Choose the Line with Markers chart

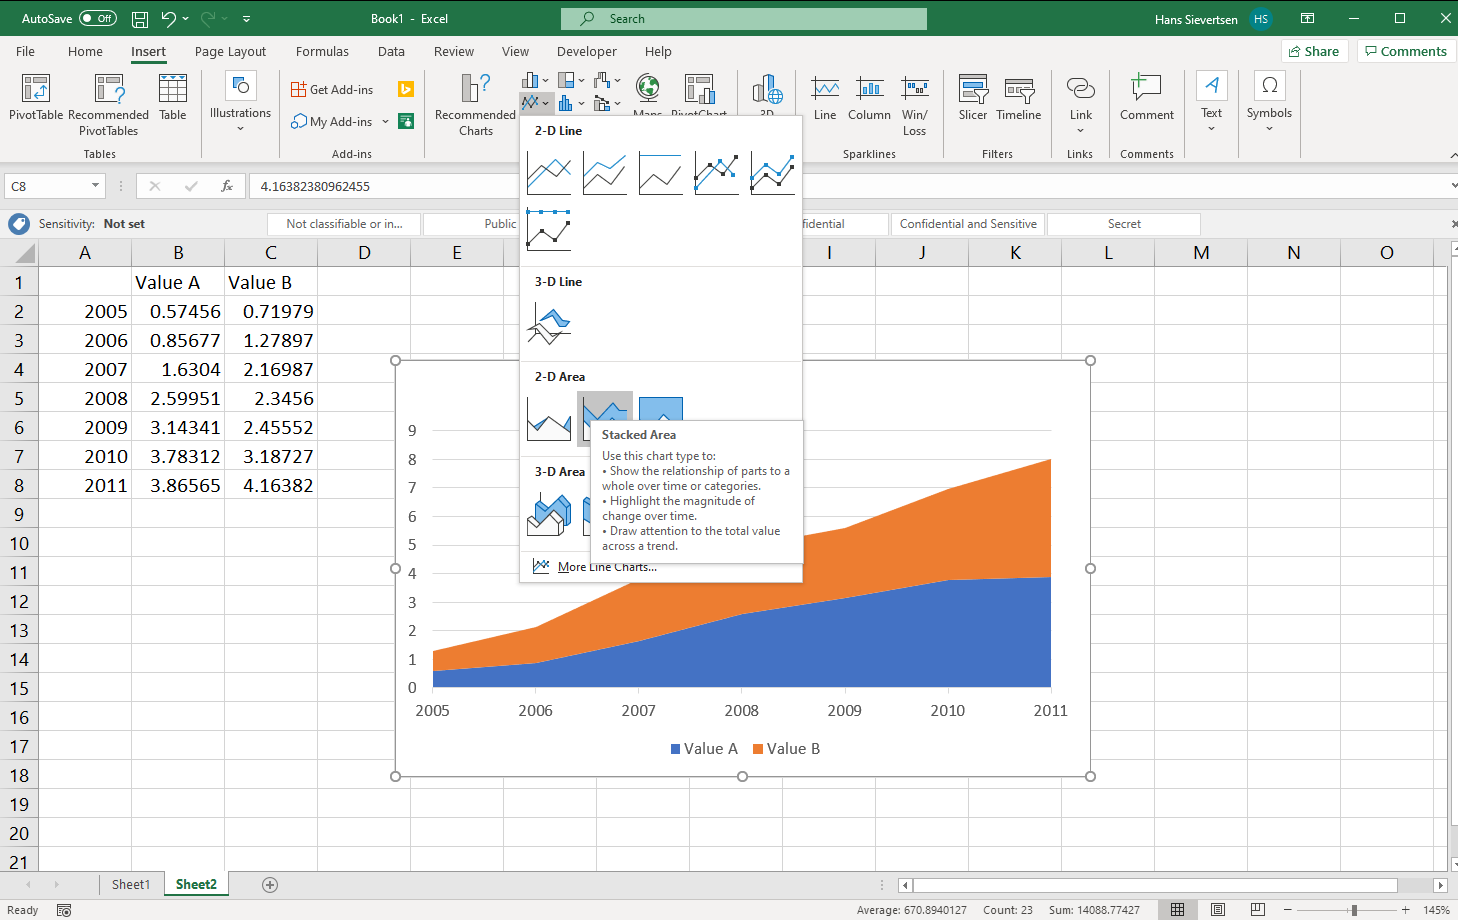point(717,173)
